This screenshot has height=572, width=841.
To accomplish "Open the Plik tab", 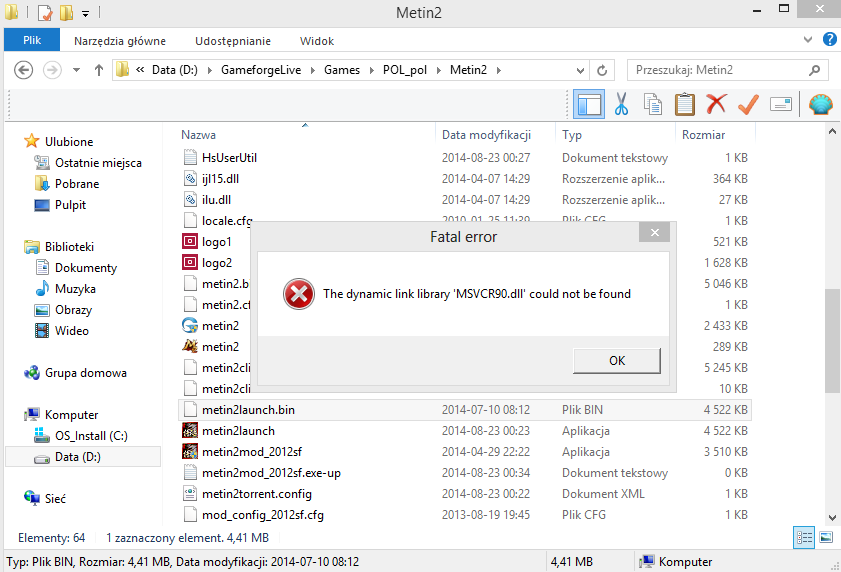I will (x=32, y=40).
